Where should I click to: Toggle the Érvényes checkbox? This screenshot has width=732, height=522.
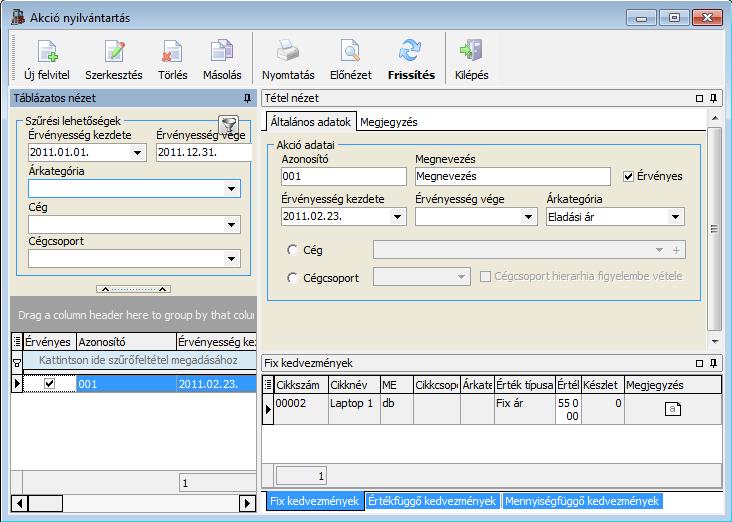[628, 176]
